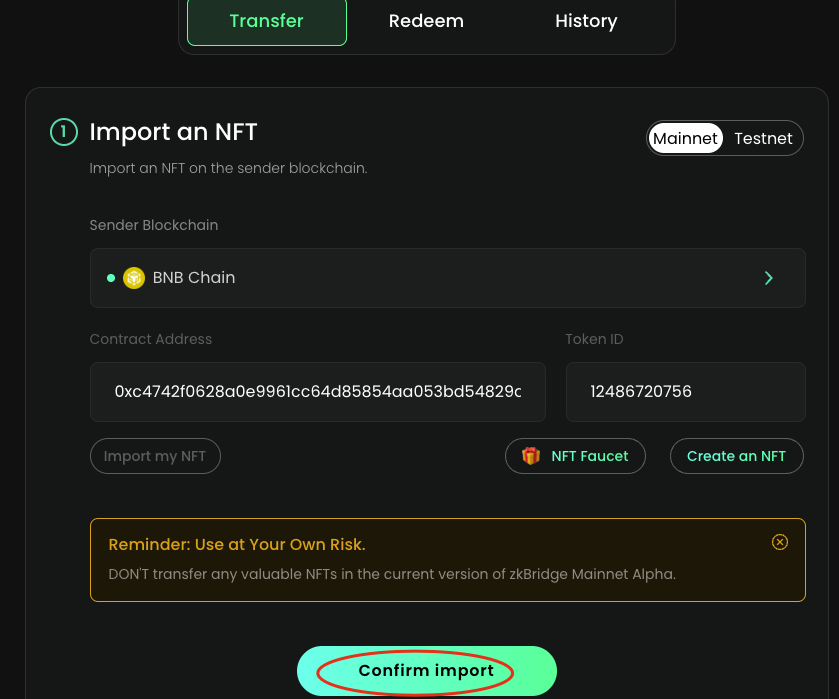The image size is (839, 699).
Task: Click the BNB Chain name in selector
Action: [194, 278]
